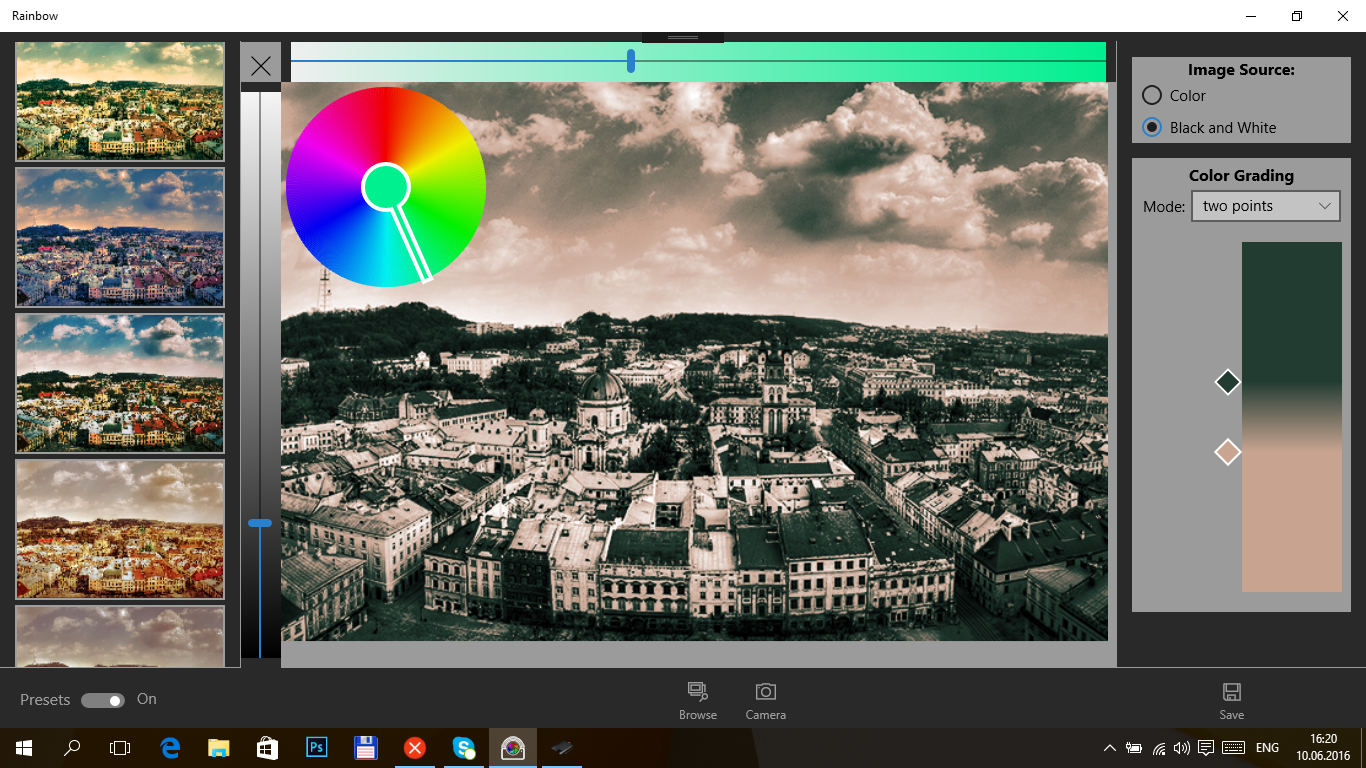
Task: Click the color grading gradient bar
Action: point(1292,417)
